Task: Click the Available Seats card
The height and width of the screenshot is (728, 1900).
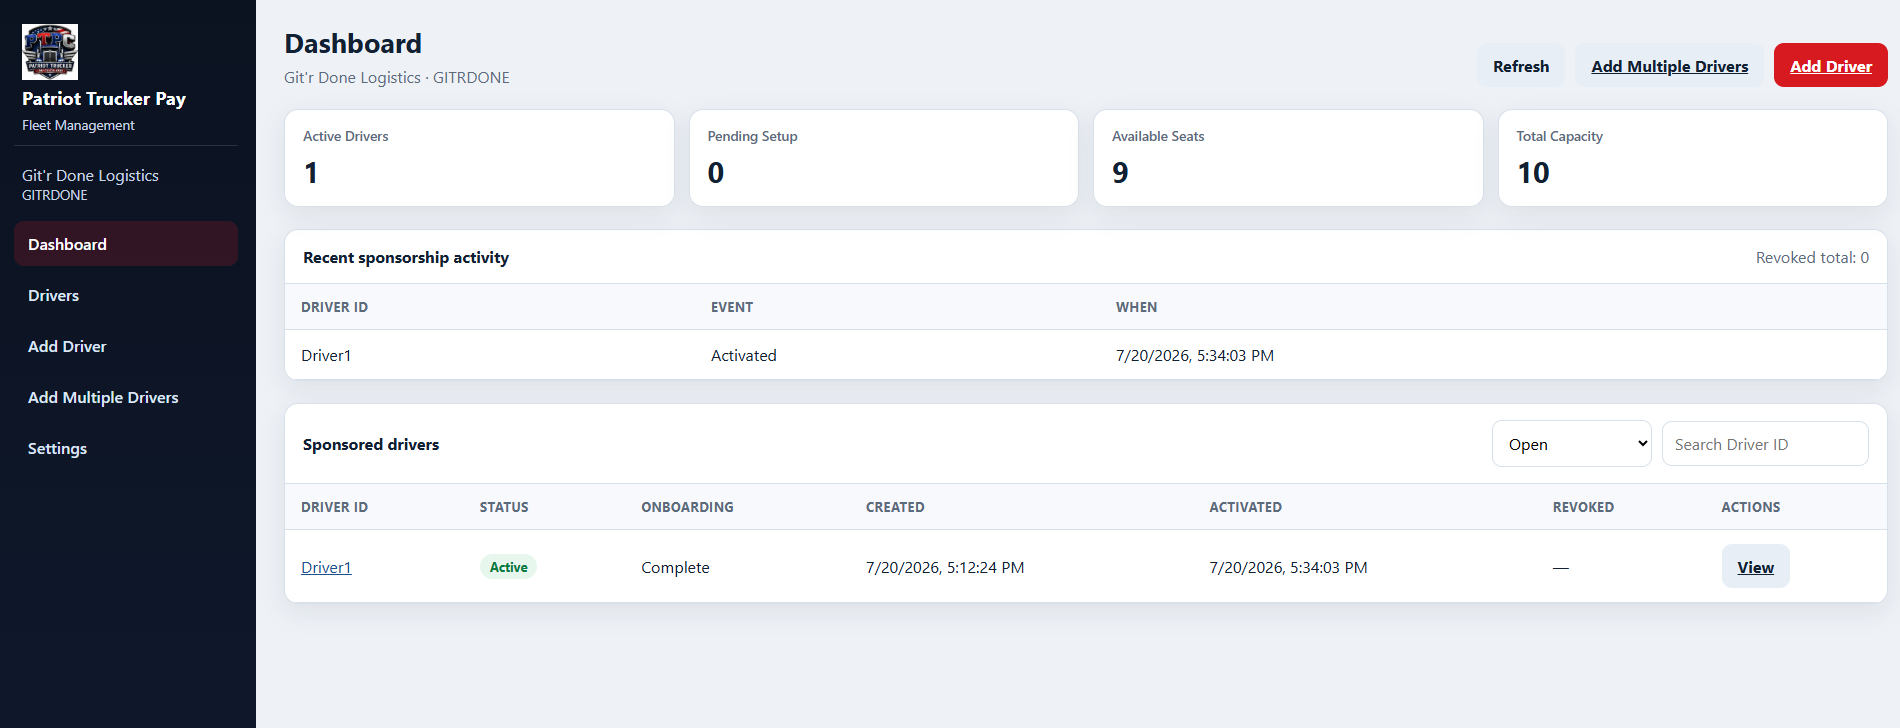Action: 1288,158
